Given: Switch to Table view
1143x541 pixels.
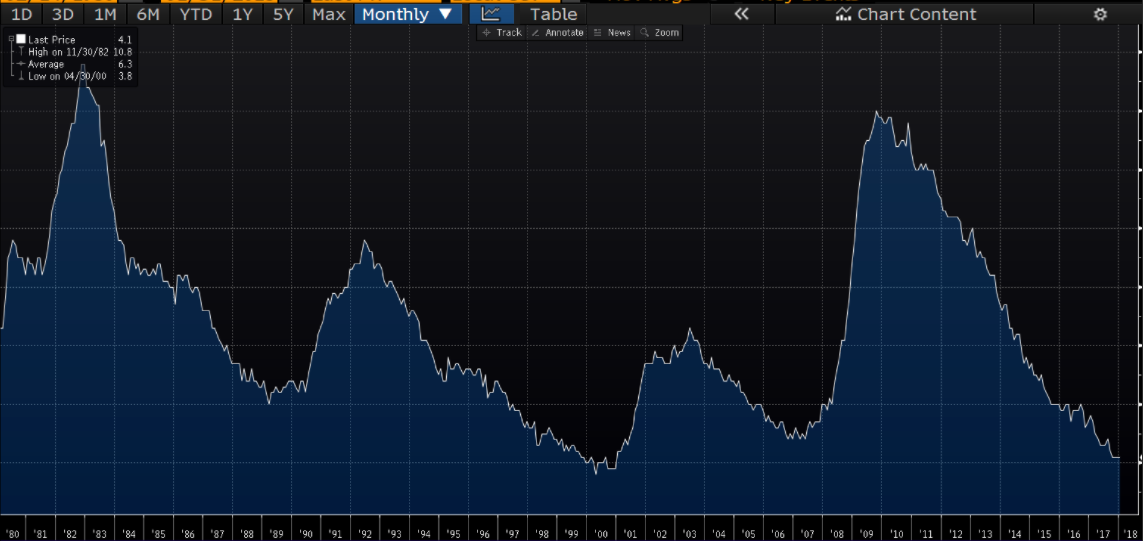Looking at the screenshot, I should tap(553, 14).
